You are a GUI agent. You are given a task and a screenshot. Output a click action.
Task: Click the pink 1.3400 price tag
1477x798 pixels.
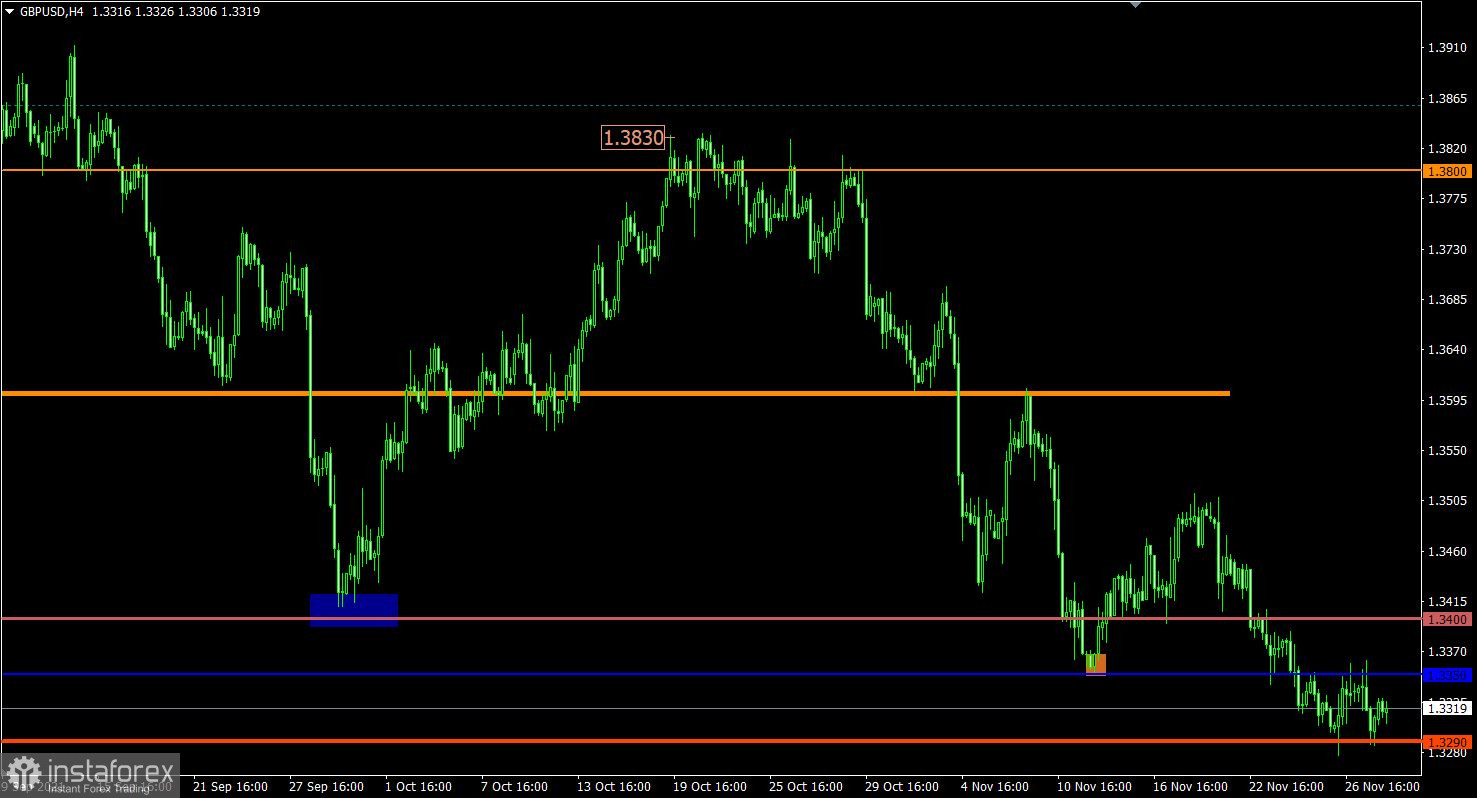click(1447, 620)
